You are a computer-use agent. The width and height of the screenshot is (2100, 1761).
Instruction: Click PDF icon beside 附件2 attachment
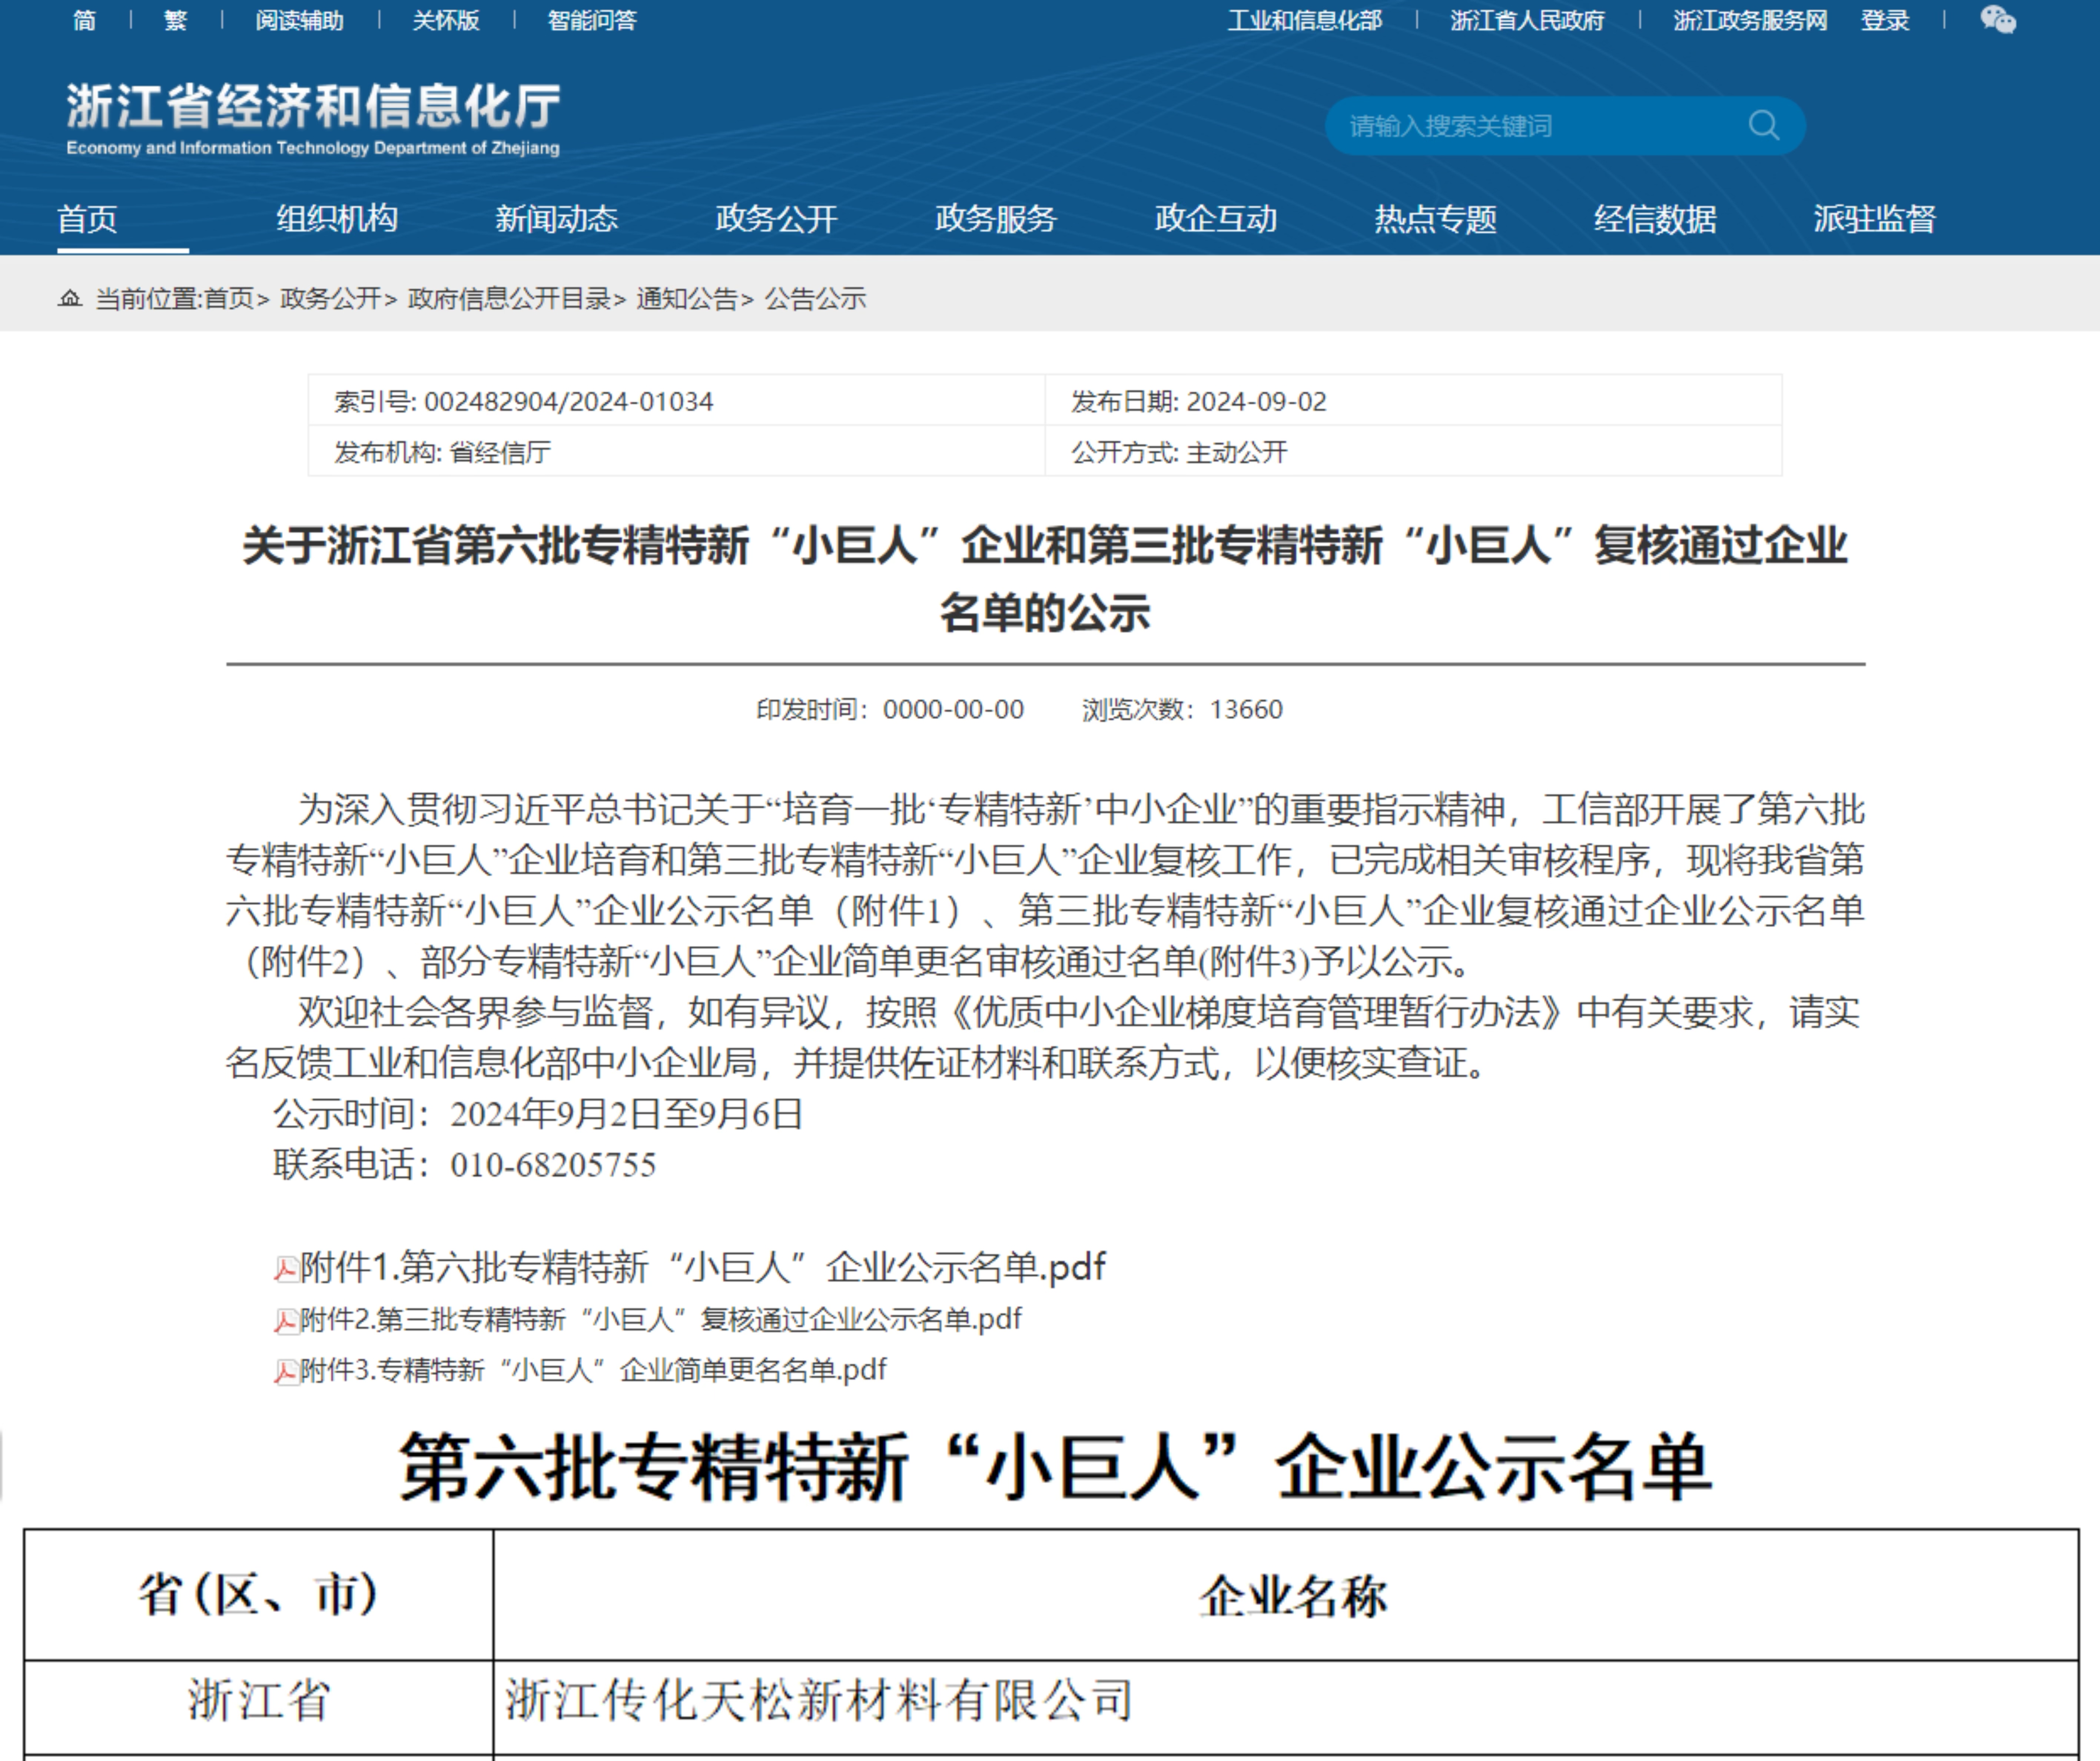pos(286,1321)
